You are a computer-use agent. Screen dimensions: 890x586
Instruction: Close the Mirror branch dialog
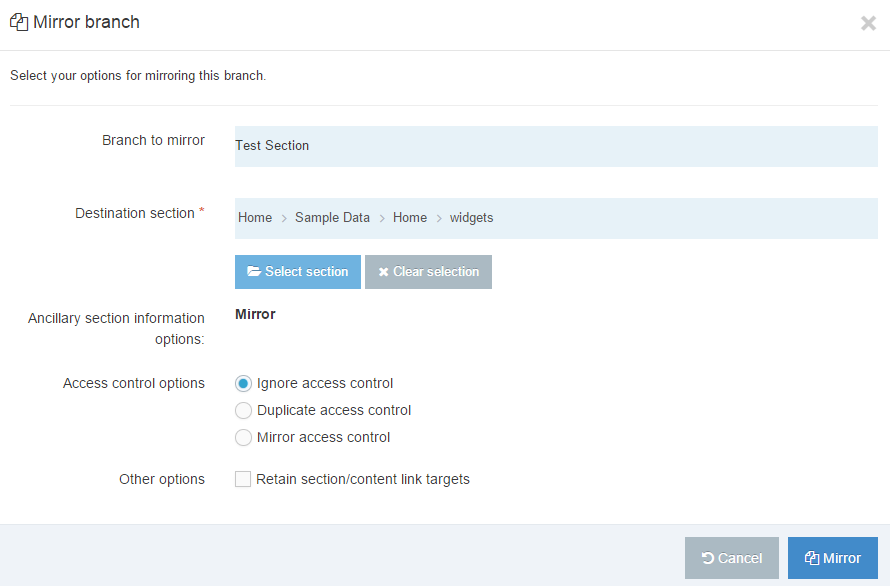click(868, 23)
